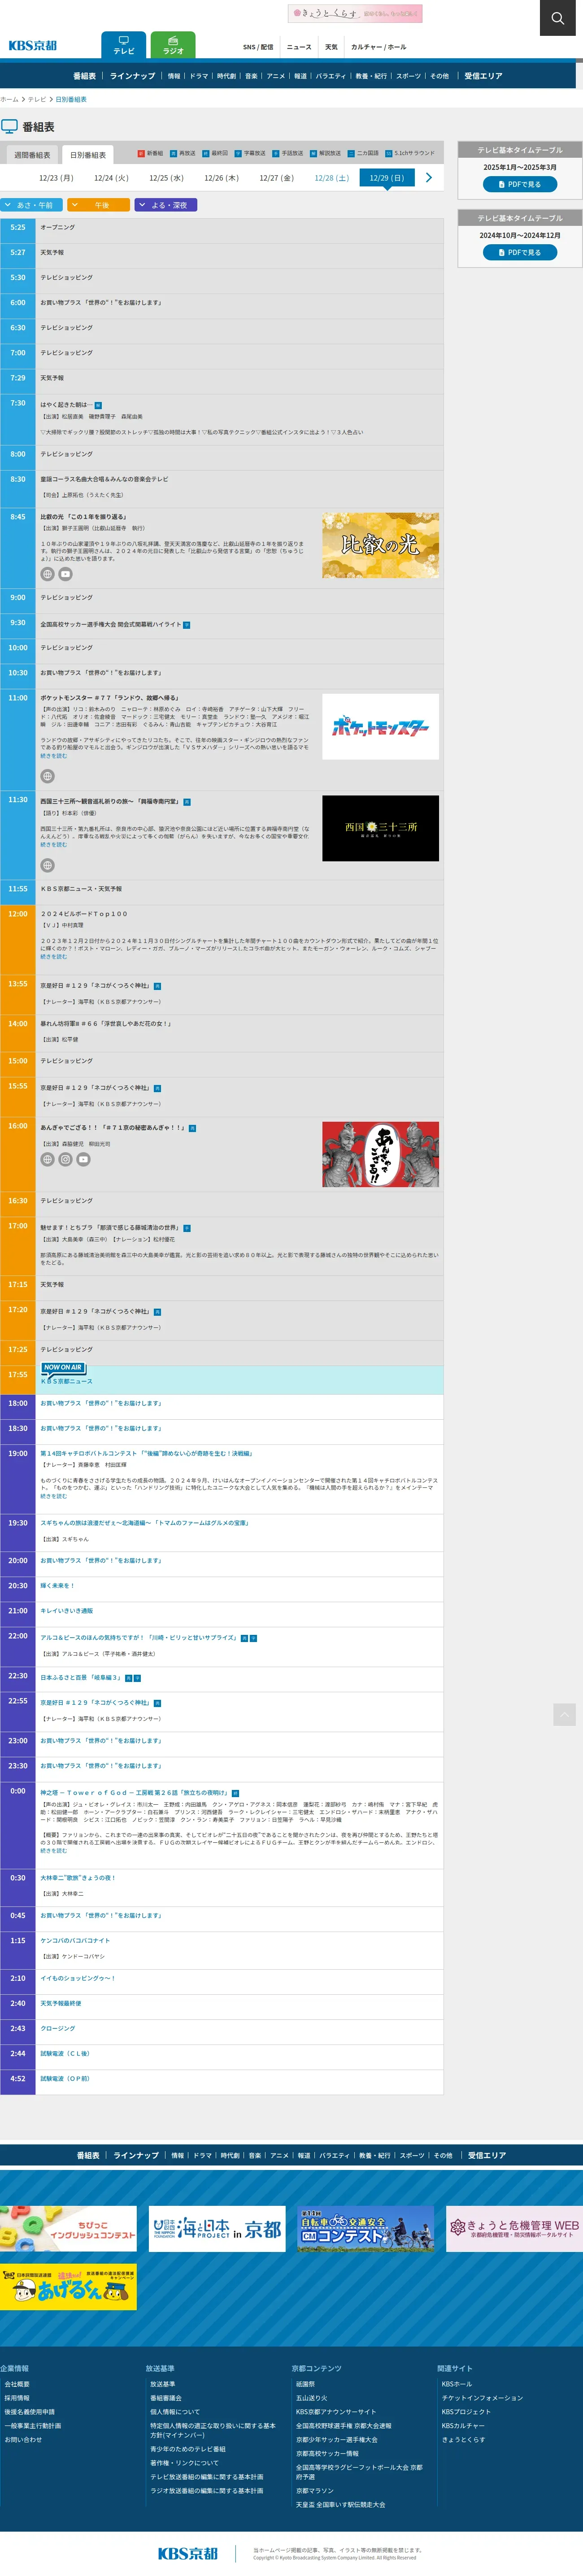Open YouTube icon for あんぎゃでござる

tap(83, 1159)
